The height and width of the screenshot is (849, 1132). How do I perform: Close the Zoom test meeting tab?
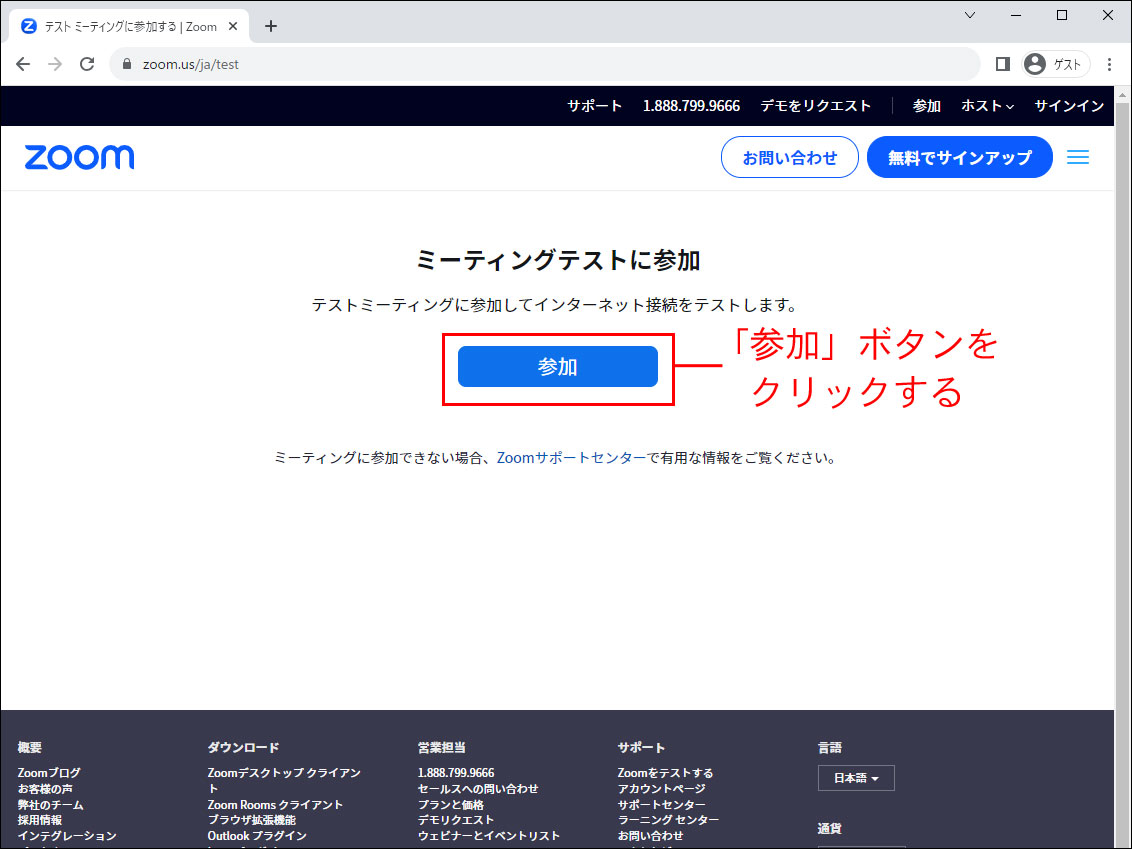coord(233,26)
